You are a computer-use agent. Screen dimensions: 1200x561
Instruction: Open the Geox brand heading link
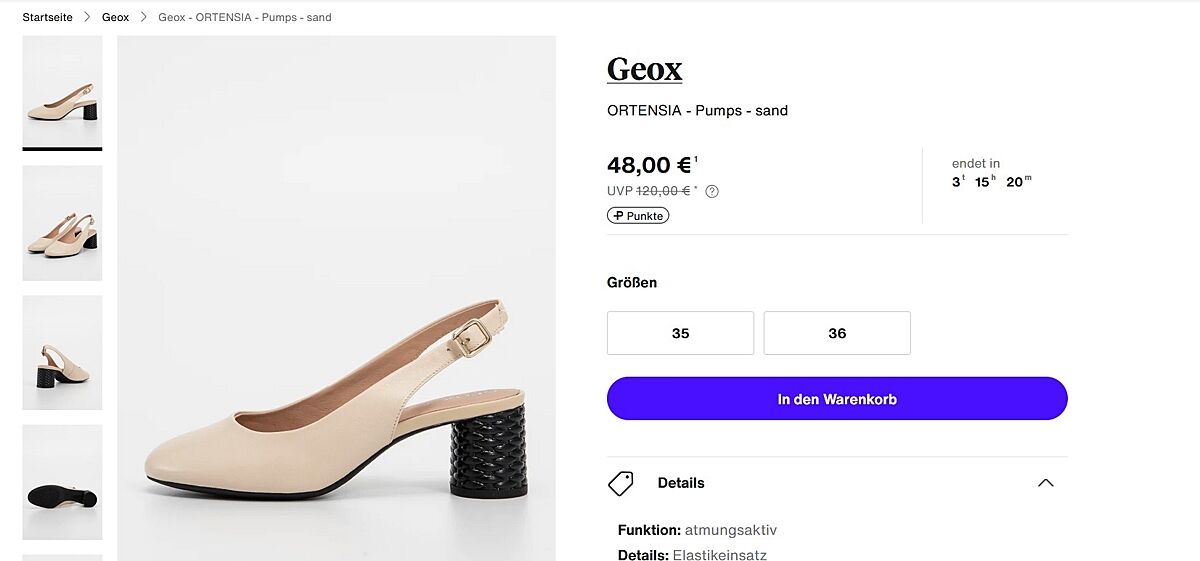(644, 69)
